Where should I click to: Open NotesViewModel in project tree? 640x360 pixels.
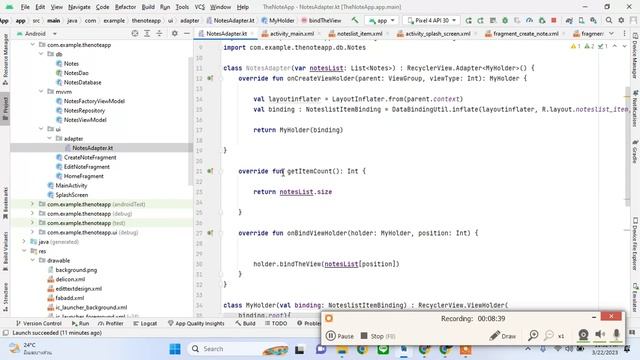85,120
